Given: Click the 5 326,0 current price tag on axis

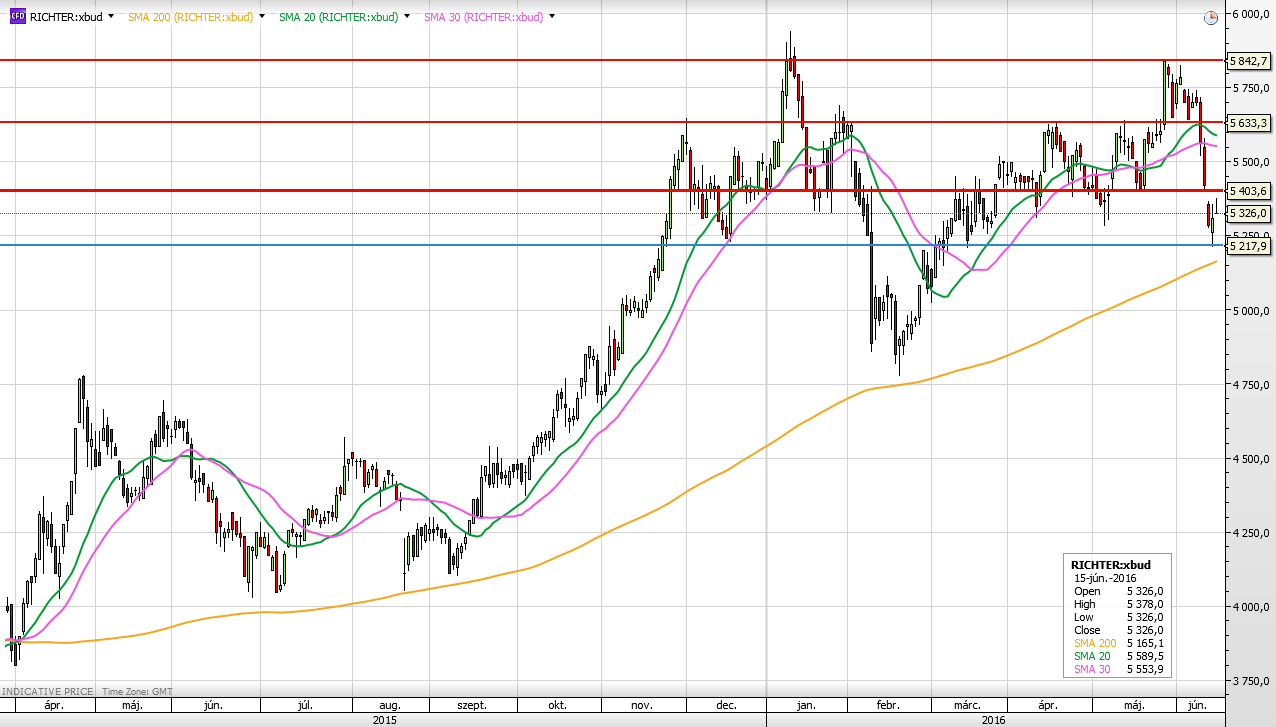Looking at the screenshot, I should point(1248,214).
